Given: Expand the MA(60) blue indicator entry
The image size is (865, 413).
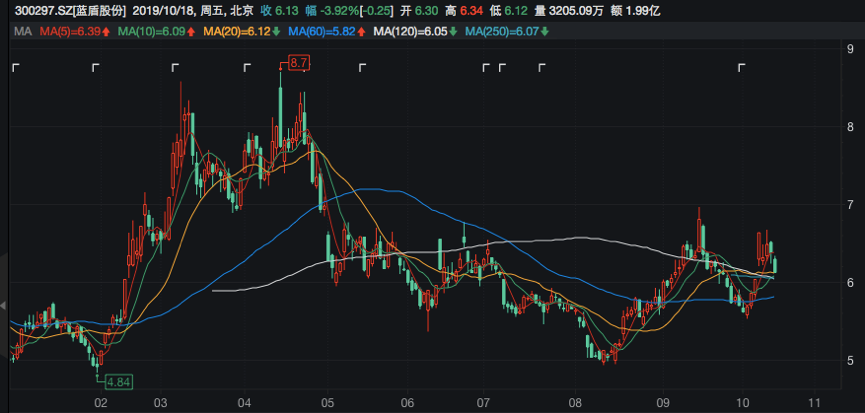Looking at the screenshot, I should [x=321, y=33].
